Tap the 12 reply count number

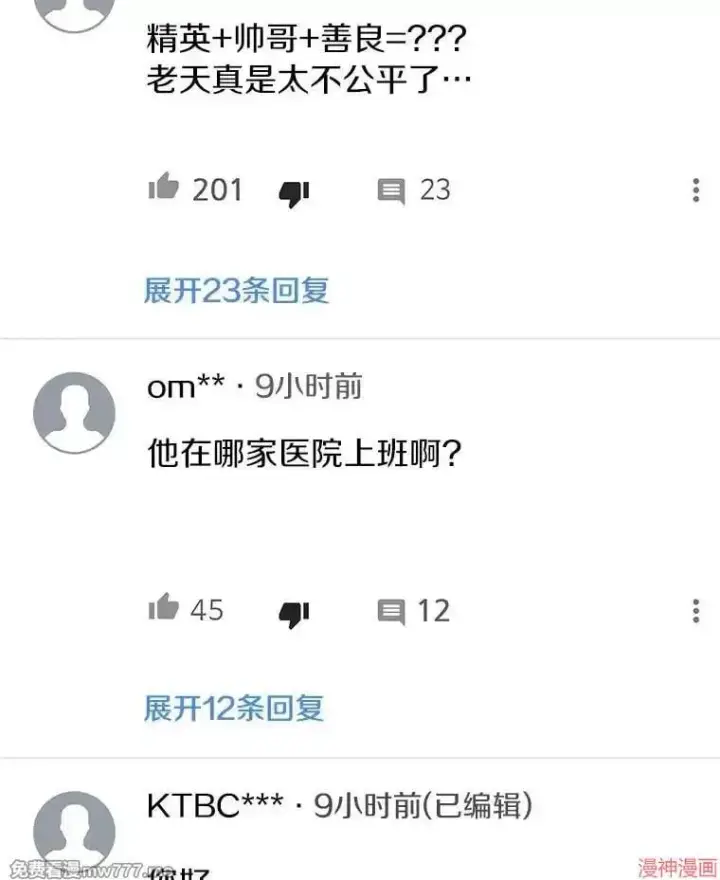(x=434, y=611)
